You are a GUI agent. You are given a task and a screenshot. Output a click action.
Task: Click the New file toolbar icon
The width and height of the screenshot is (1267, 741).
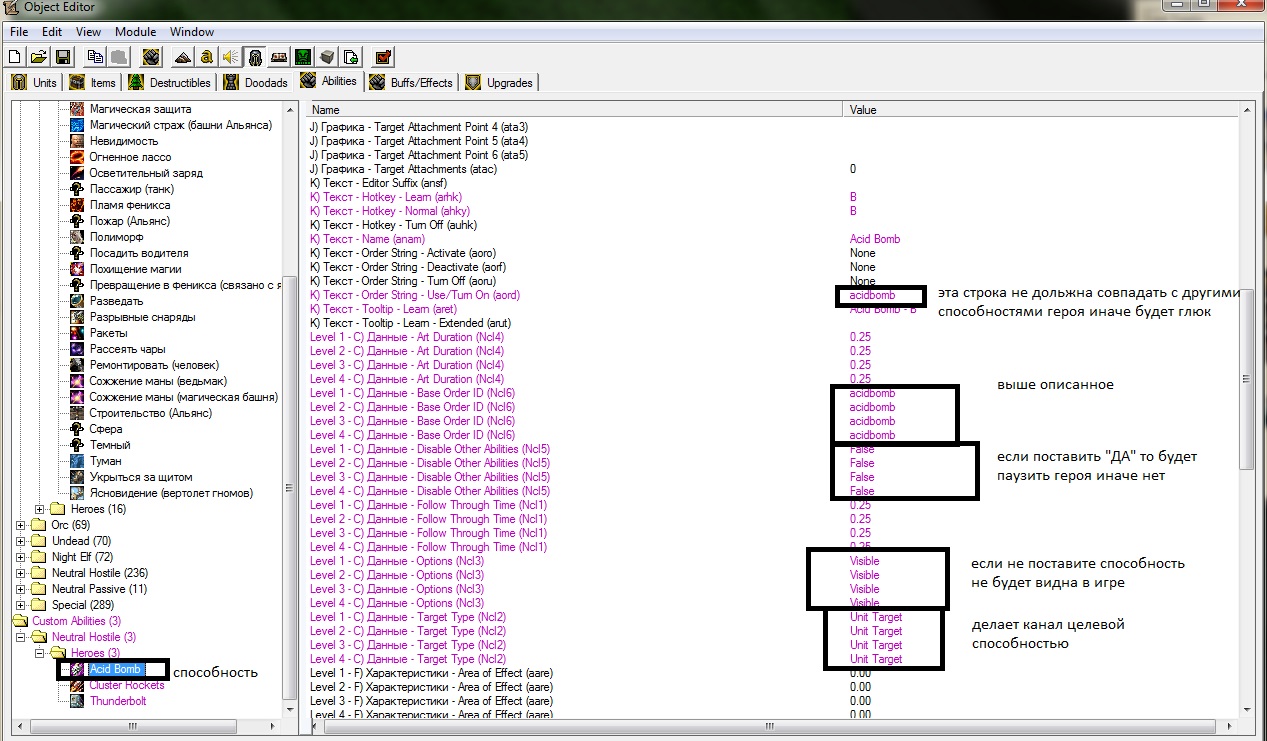click(15, 57)
